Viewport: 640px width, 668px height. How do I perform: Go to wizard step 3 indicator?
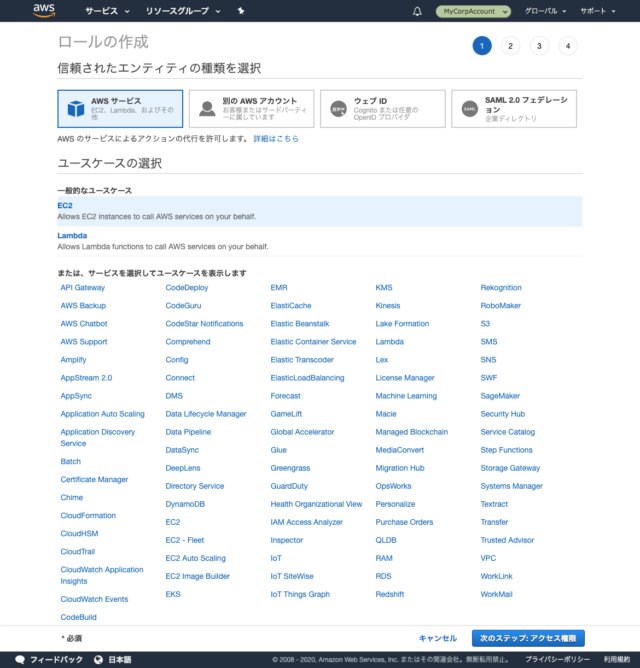point(539,46)
